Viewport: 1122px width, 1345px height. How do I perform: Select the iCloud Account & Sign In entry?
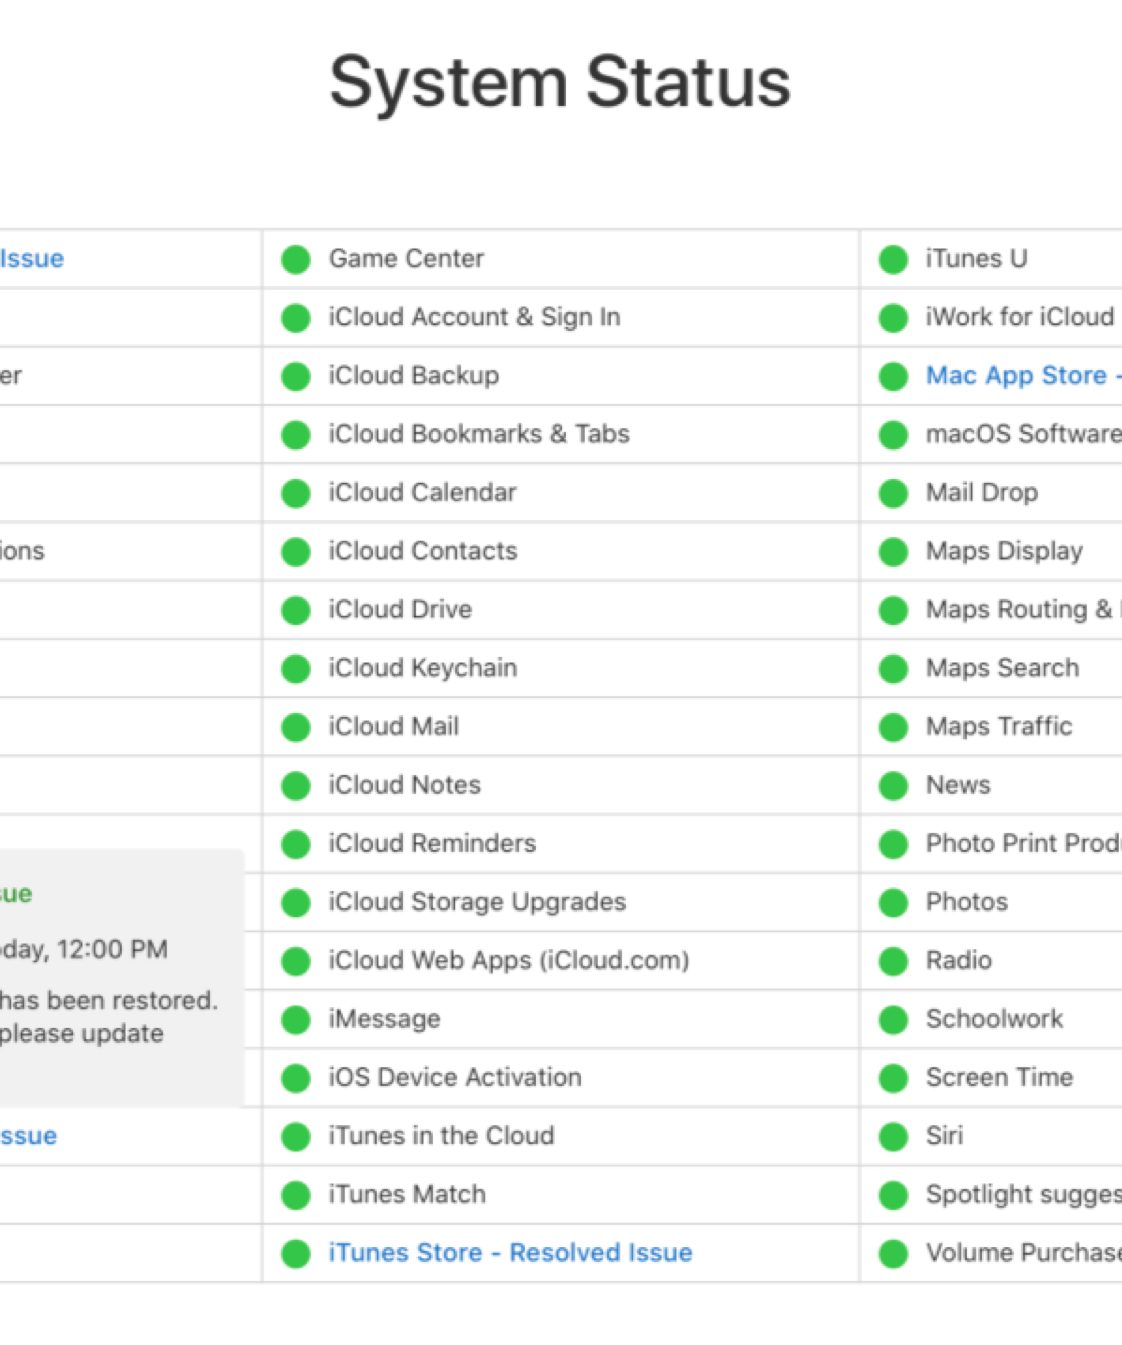[x=474, y=317]
